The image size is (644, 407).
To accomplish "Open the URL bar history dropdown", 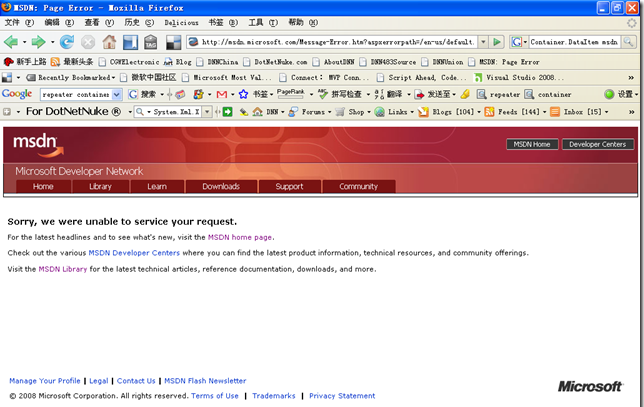I will click(483, 42).
